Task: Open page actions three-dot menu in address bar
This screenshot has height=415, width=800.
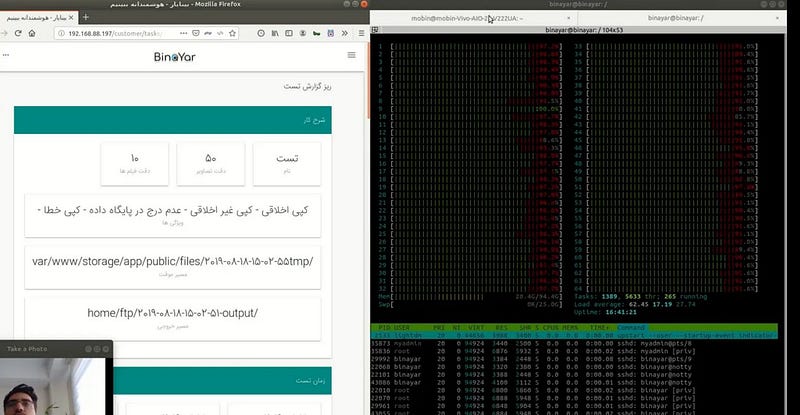Action: 184,33
